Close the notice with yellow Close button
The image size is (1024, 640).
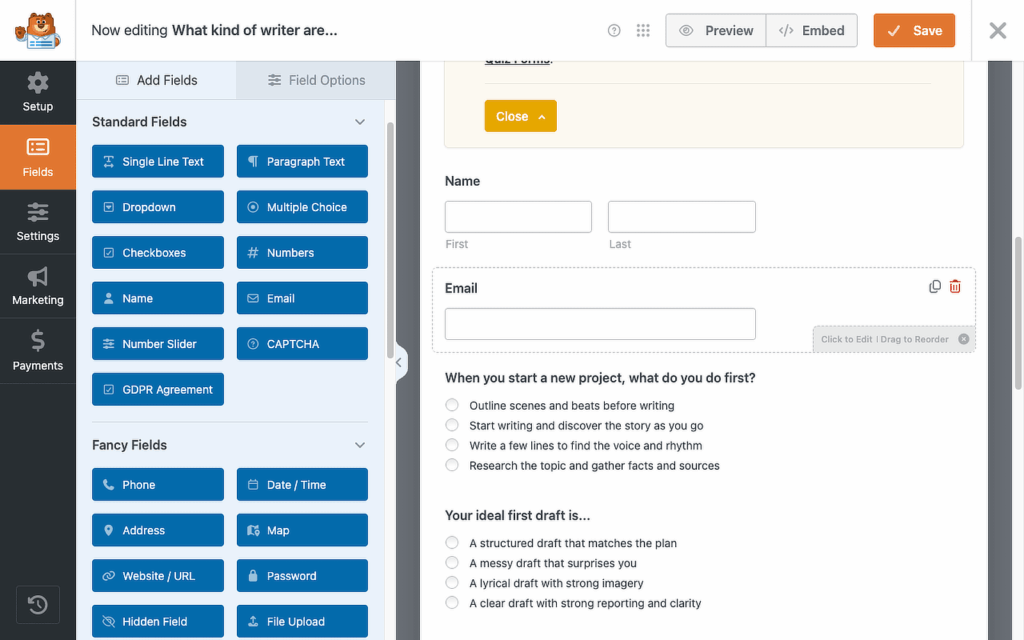520,116
